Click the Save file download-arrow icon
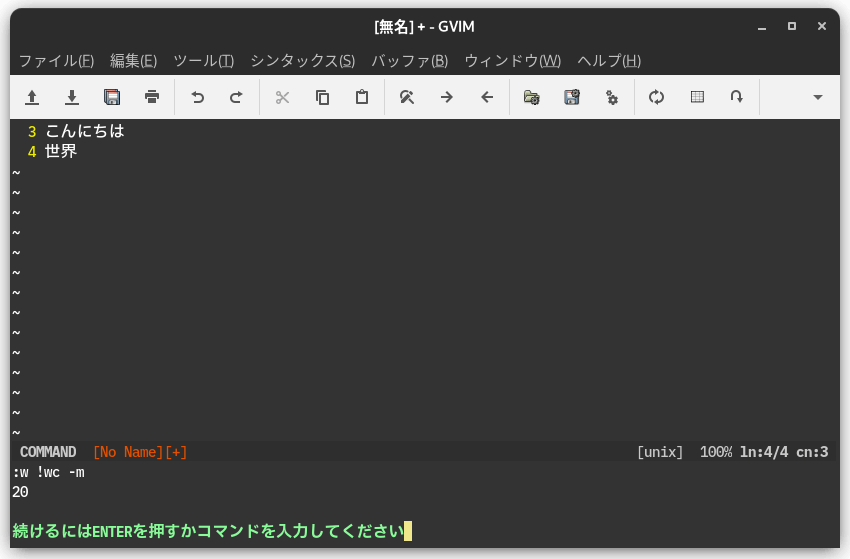The height and width of the screenshot is (559, 850). pos(72,98)
